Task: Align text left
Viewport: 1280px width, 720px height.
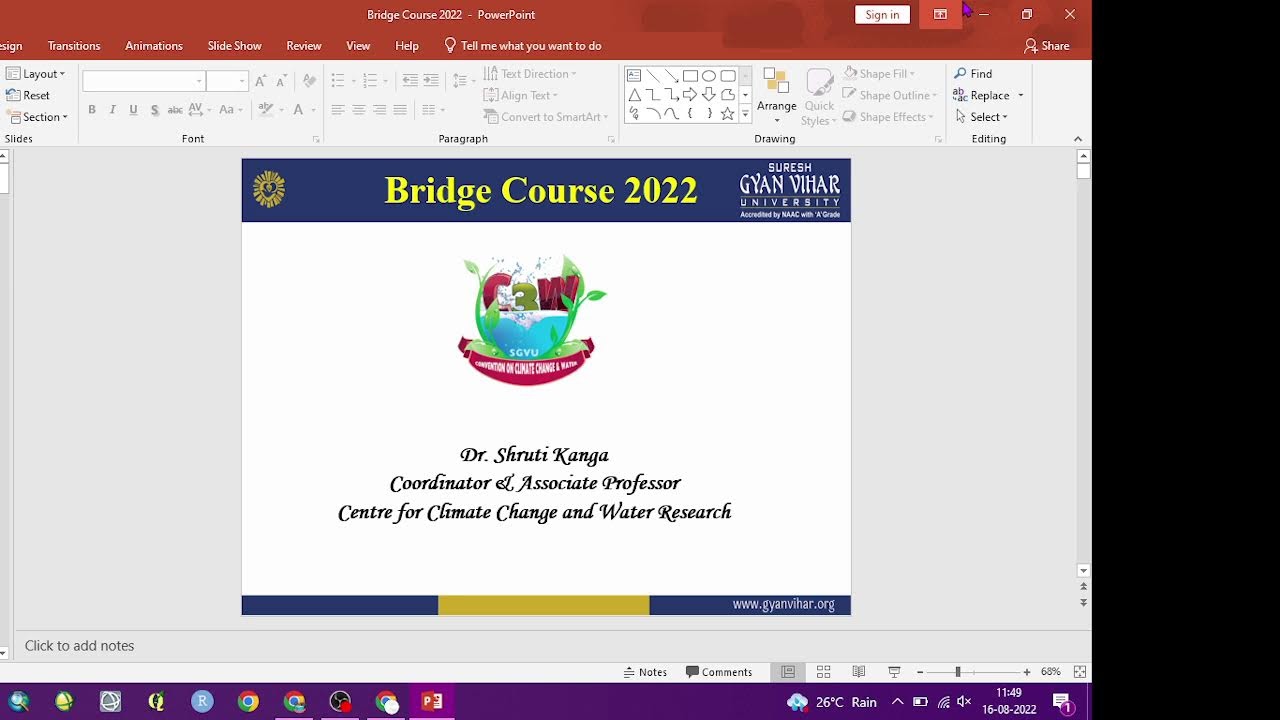Action: point(338,110)
